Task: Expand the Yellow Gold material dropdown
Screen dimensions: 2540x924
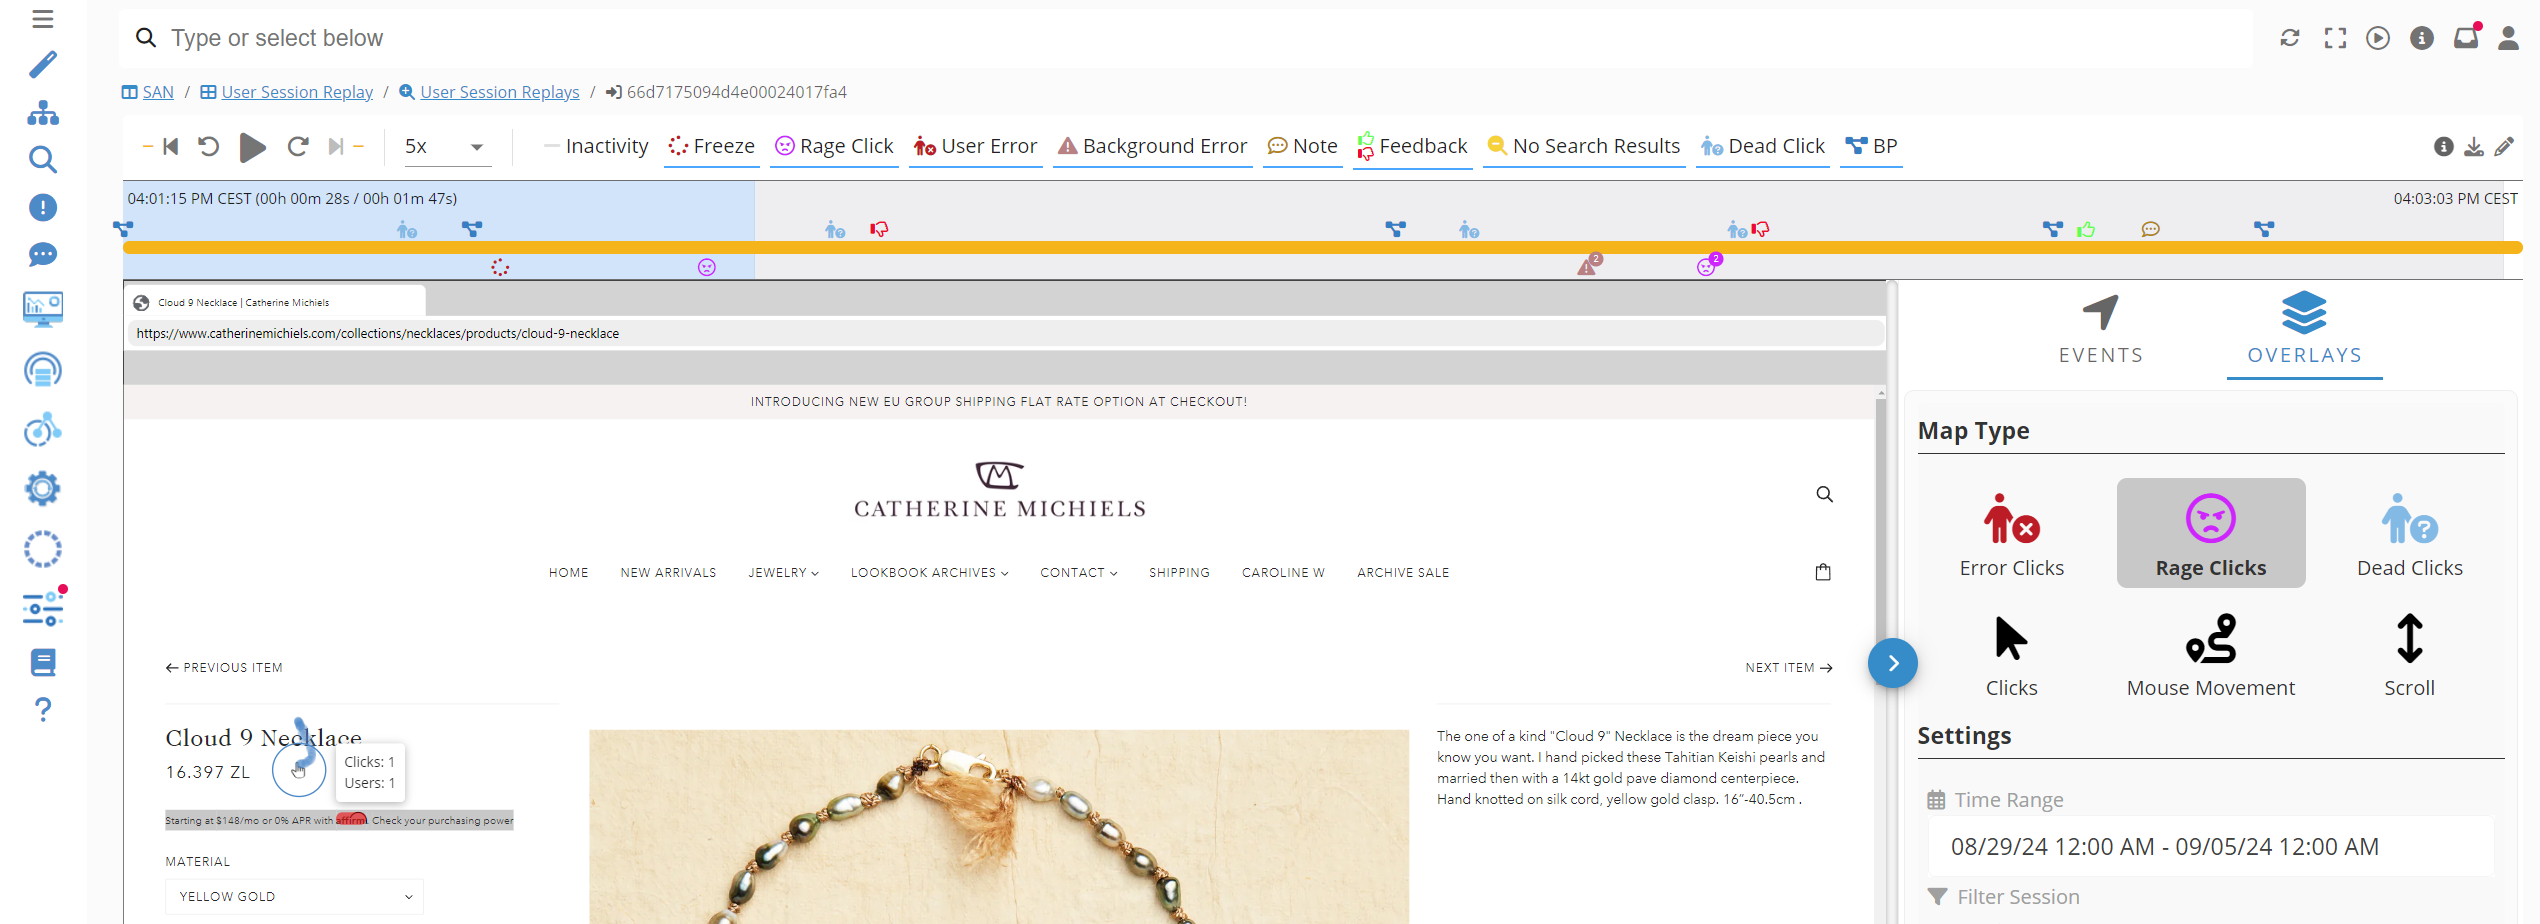Action: [294, 896]
